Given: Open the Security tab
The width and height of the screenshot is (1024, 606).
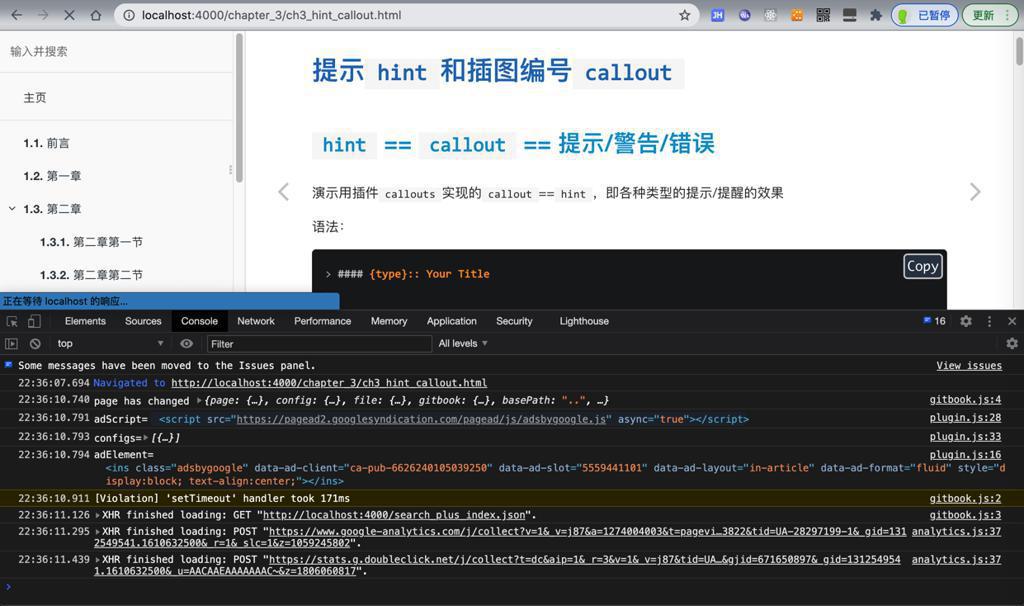Looking at the screenshot, I should click(x=514, y=321).
